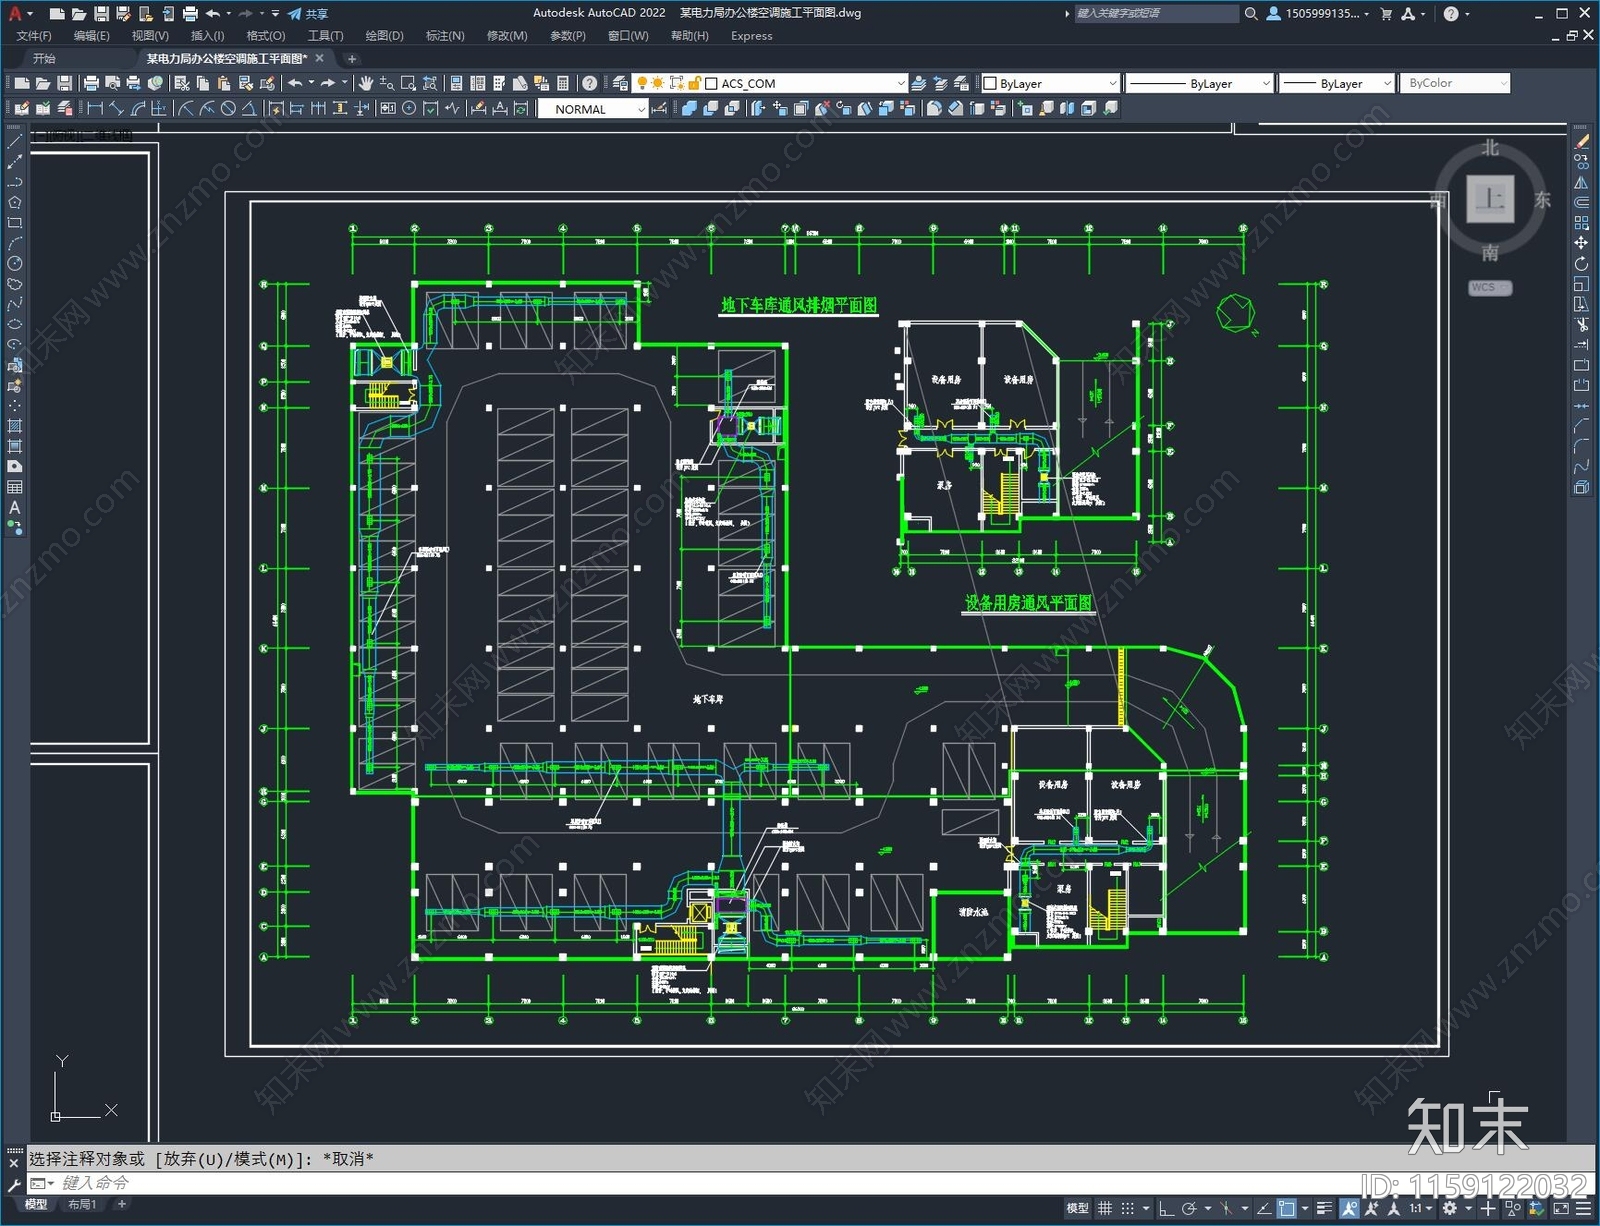The image size is (1600, 1226).
Task: Toggle annotation visibility in status bar
Action: coord(1350,1208)
